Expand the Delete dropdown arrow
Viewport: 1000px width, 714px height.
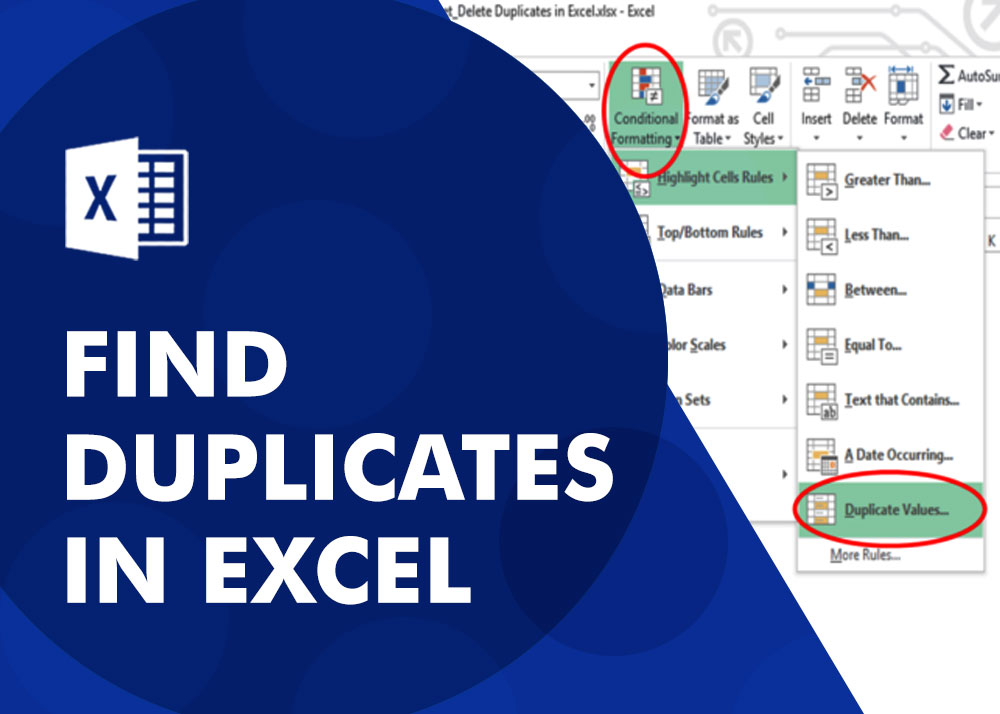point(860,138)
